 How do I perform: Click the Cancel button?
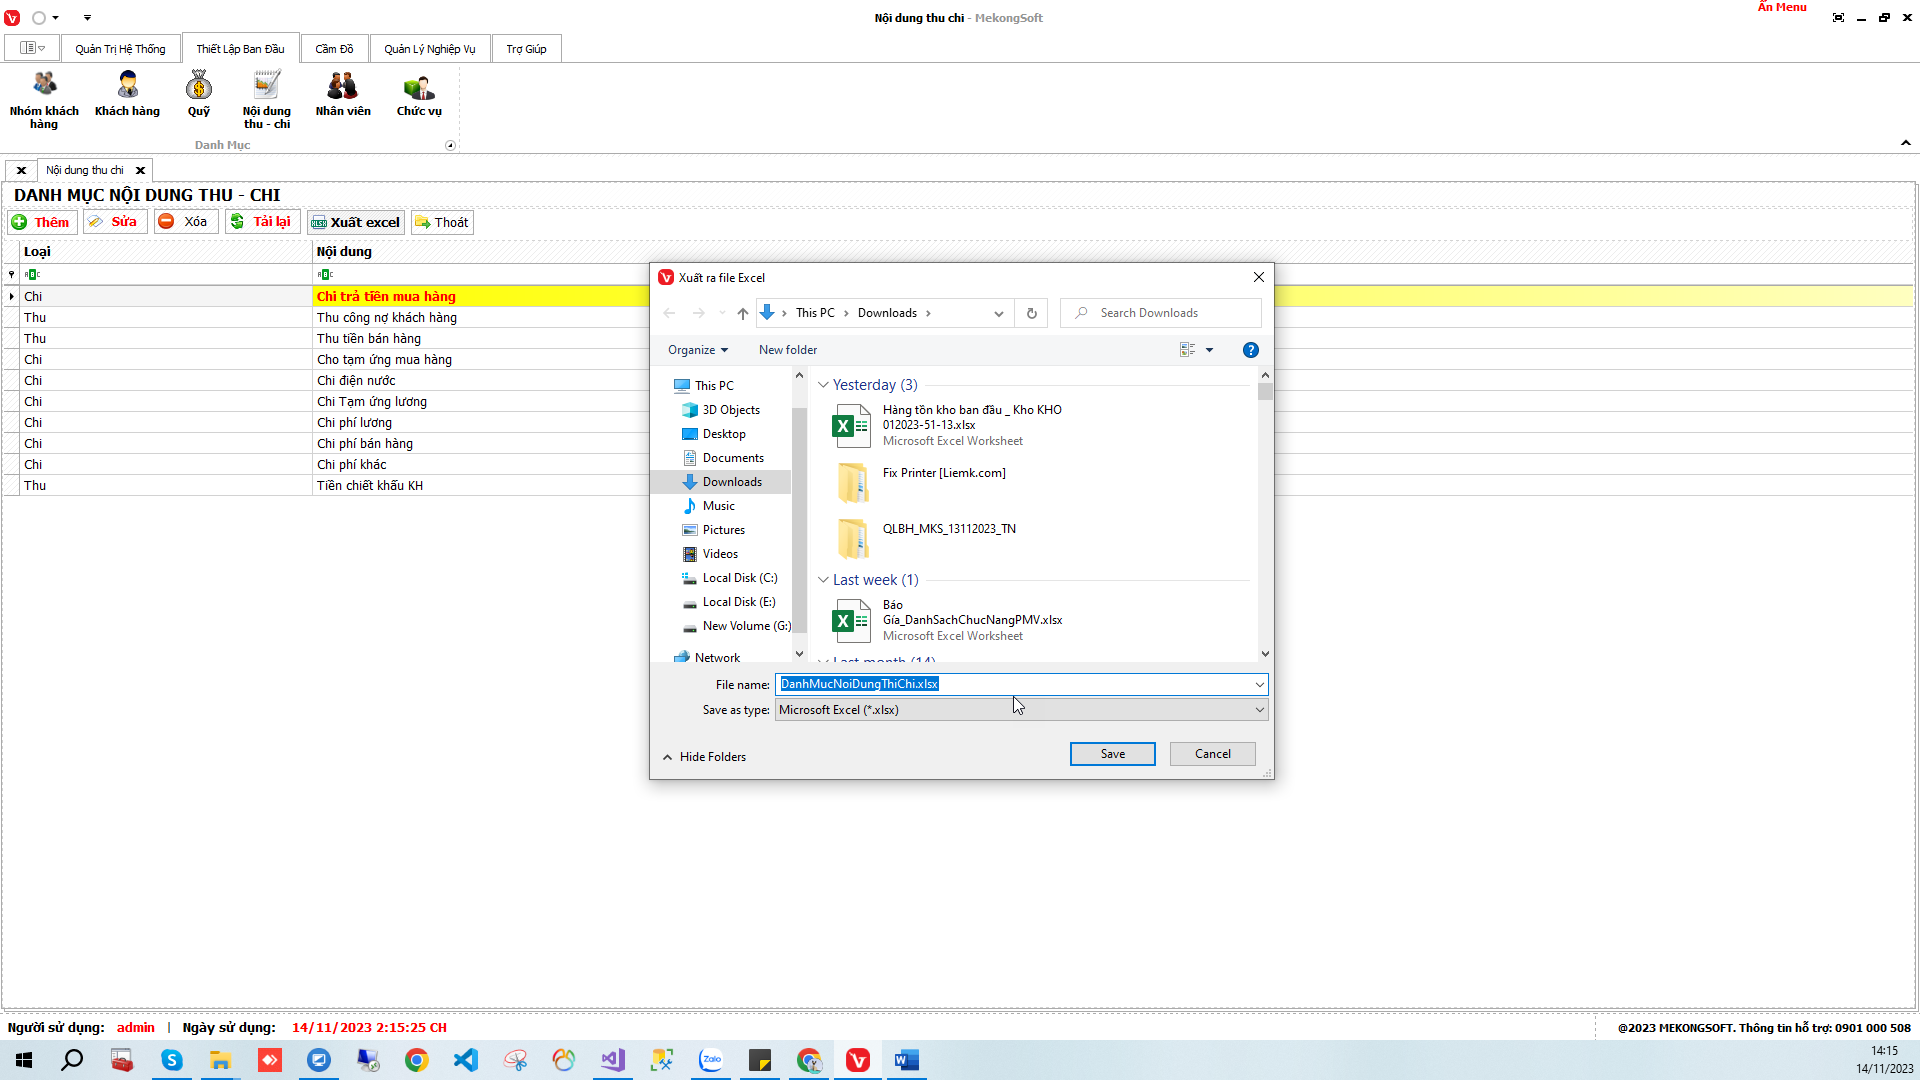tap(1212, 754)
